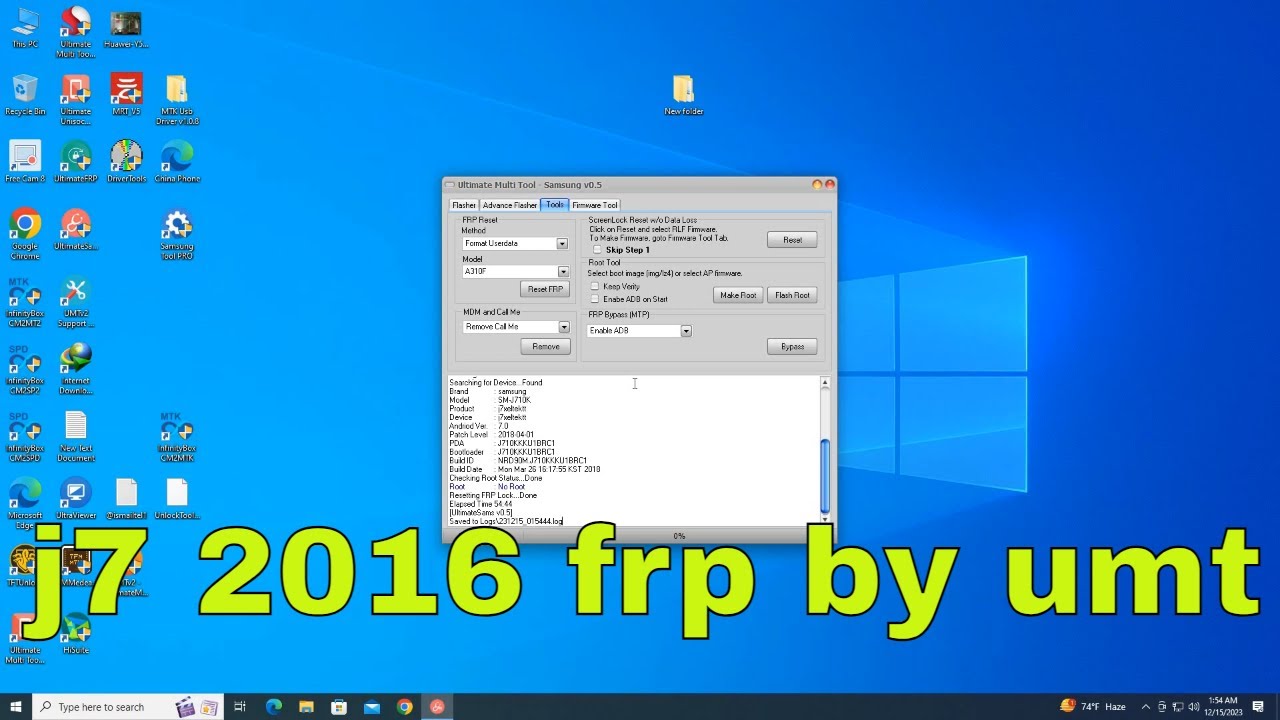Expand the FRP Reset Method dropdown

(x=562, y=244)
